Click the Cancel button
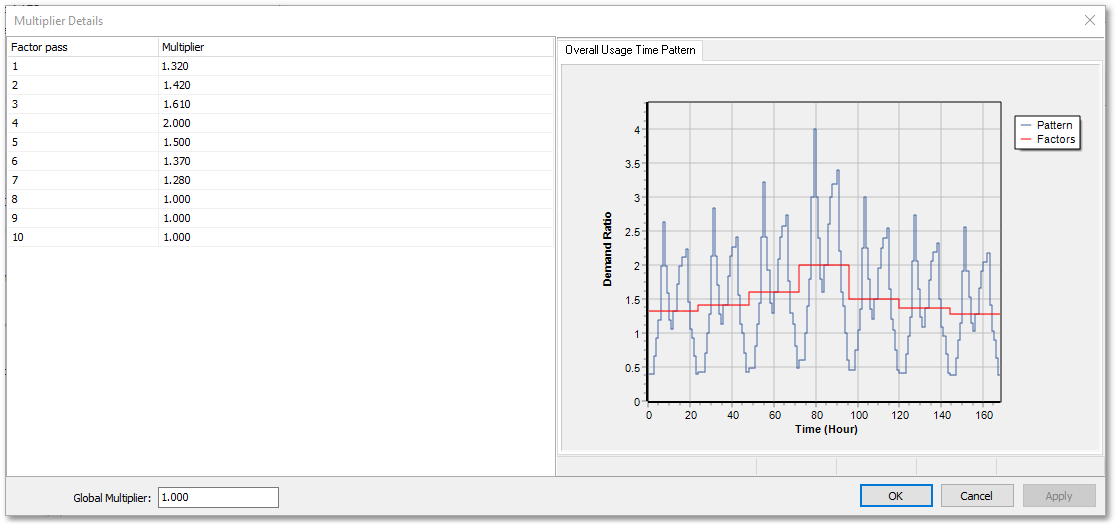 pos(977,496)
